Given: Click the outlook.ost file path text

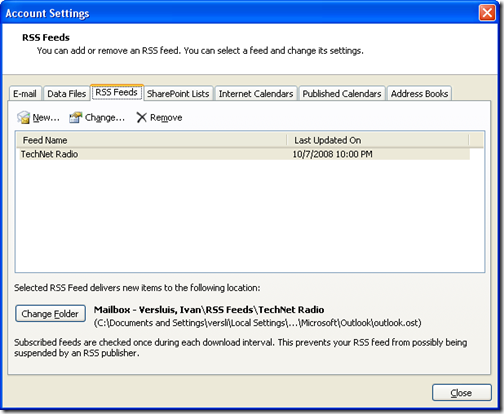Looking at the screenshot, I should click(x=258, y=323).
